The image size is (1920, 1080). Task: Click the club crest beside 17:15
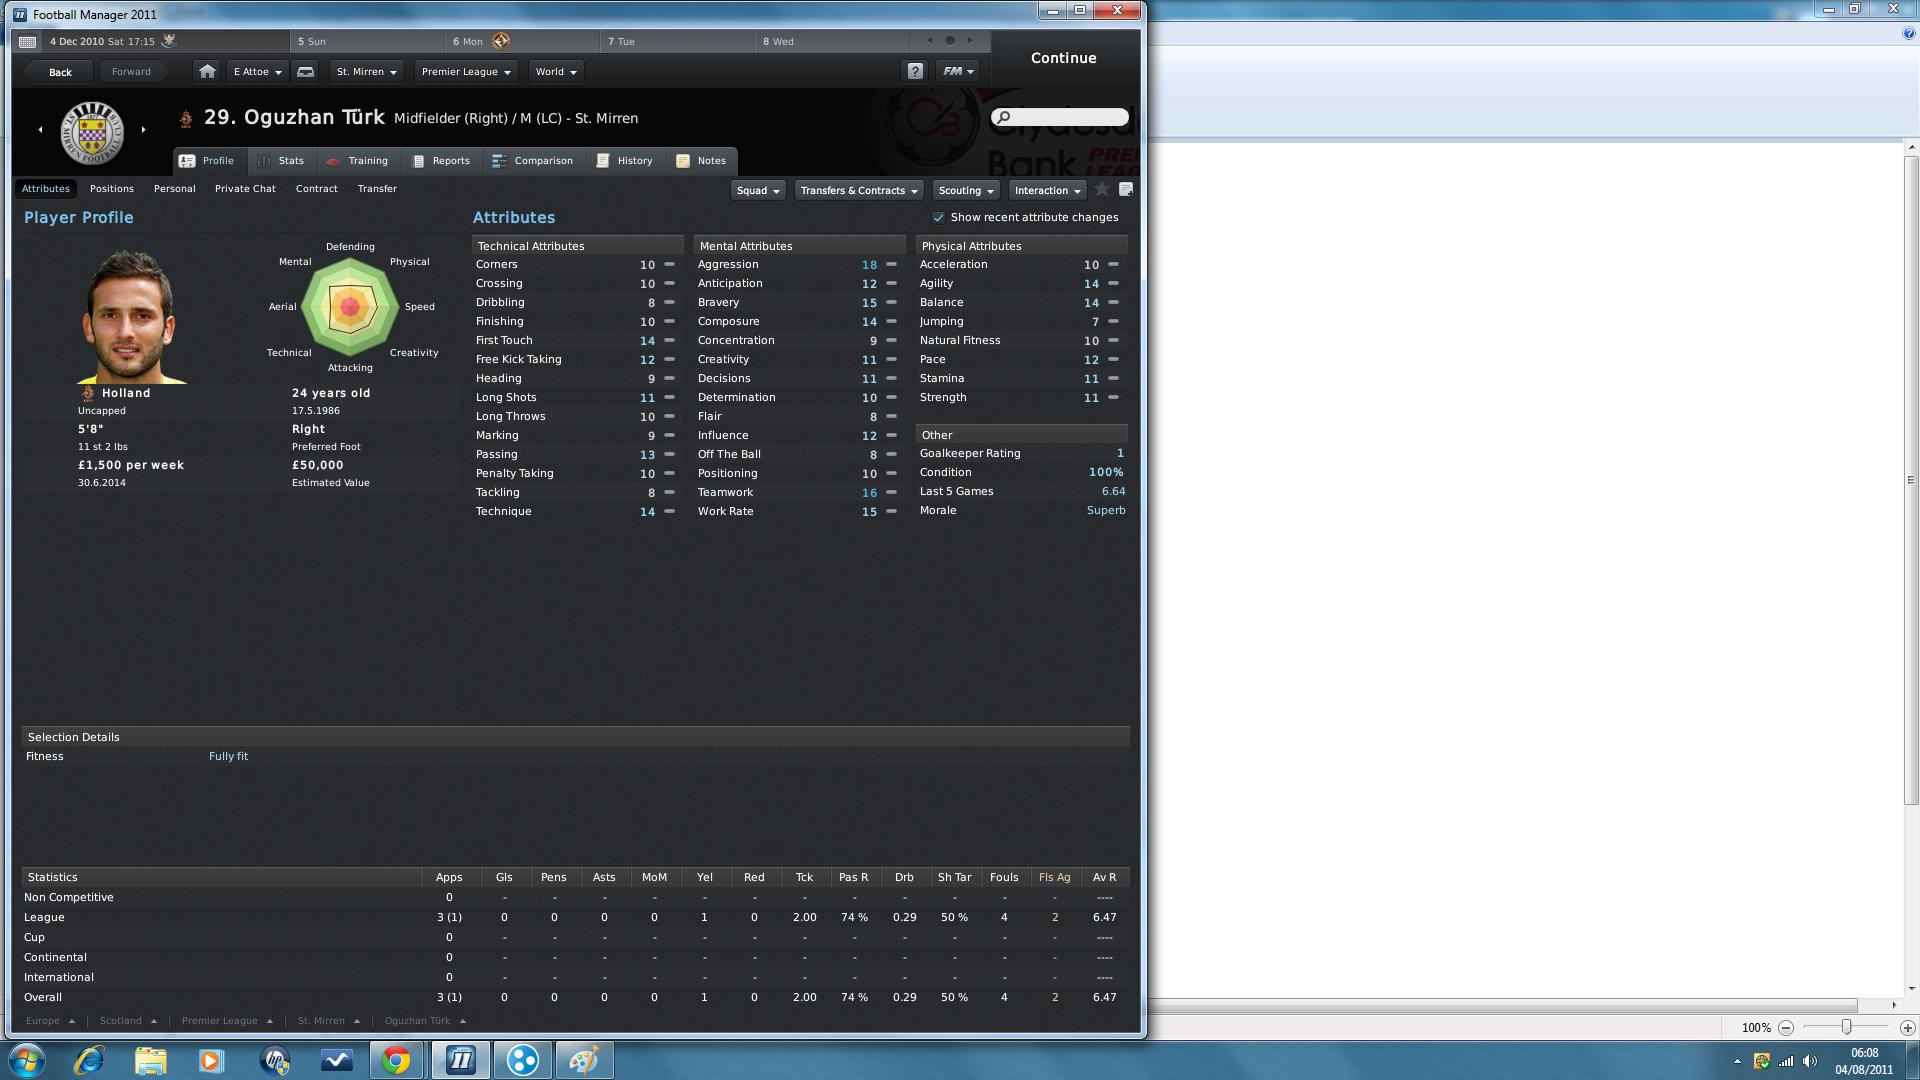tap(169, 41)
